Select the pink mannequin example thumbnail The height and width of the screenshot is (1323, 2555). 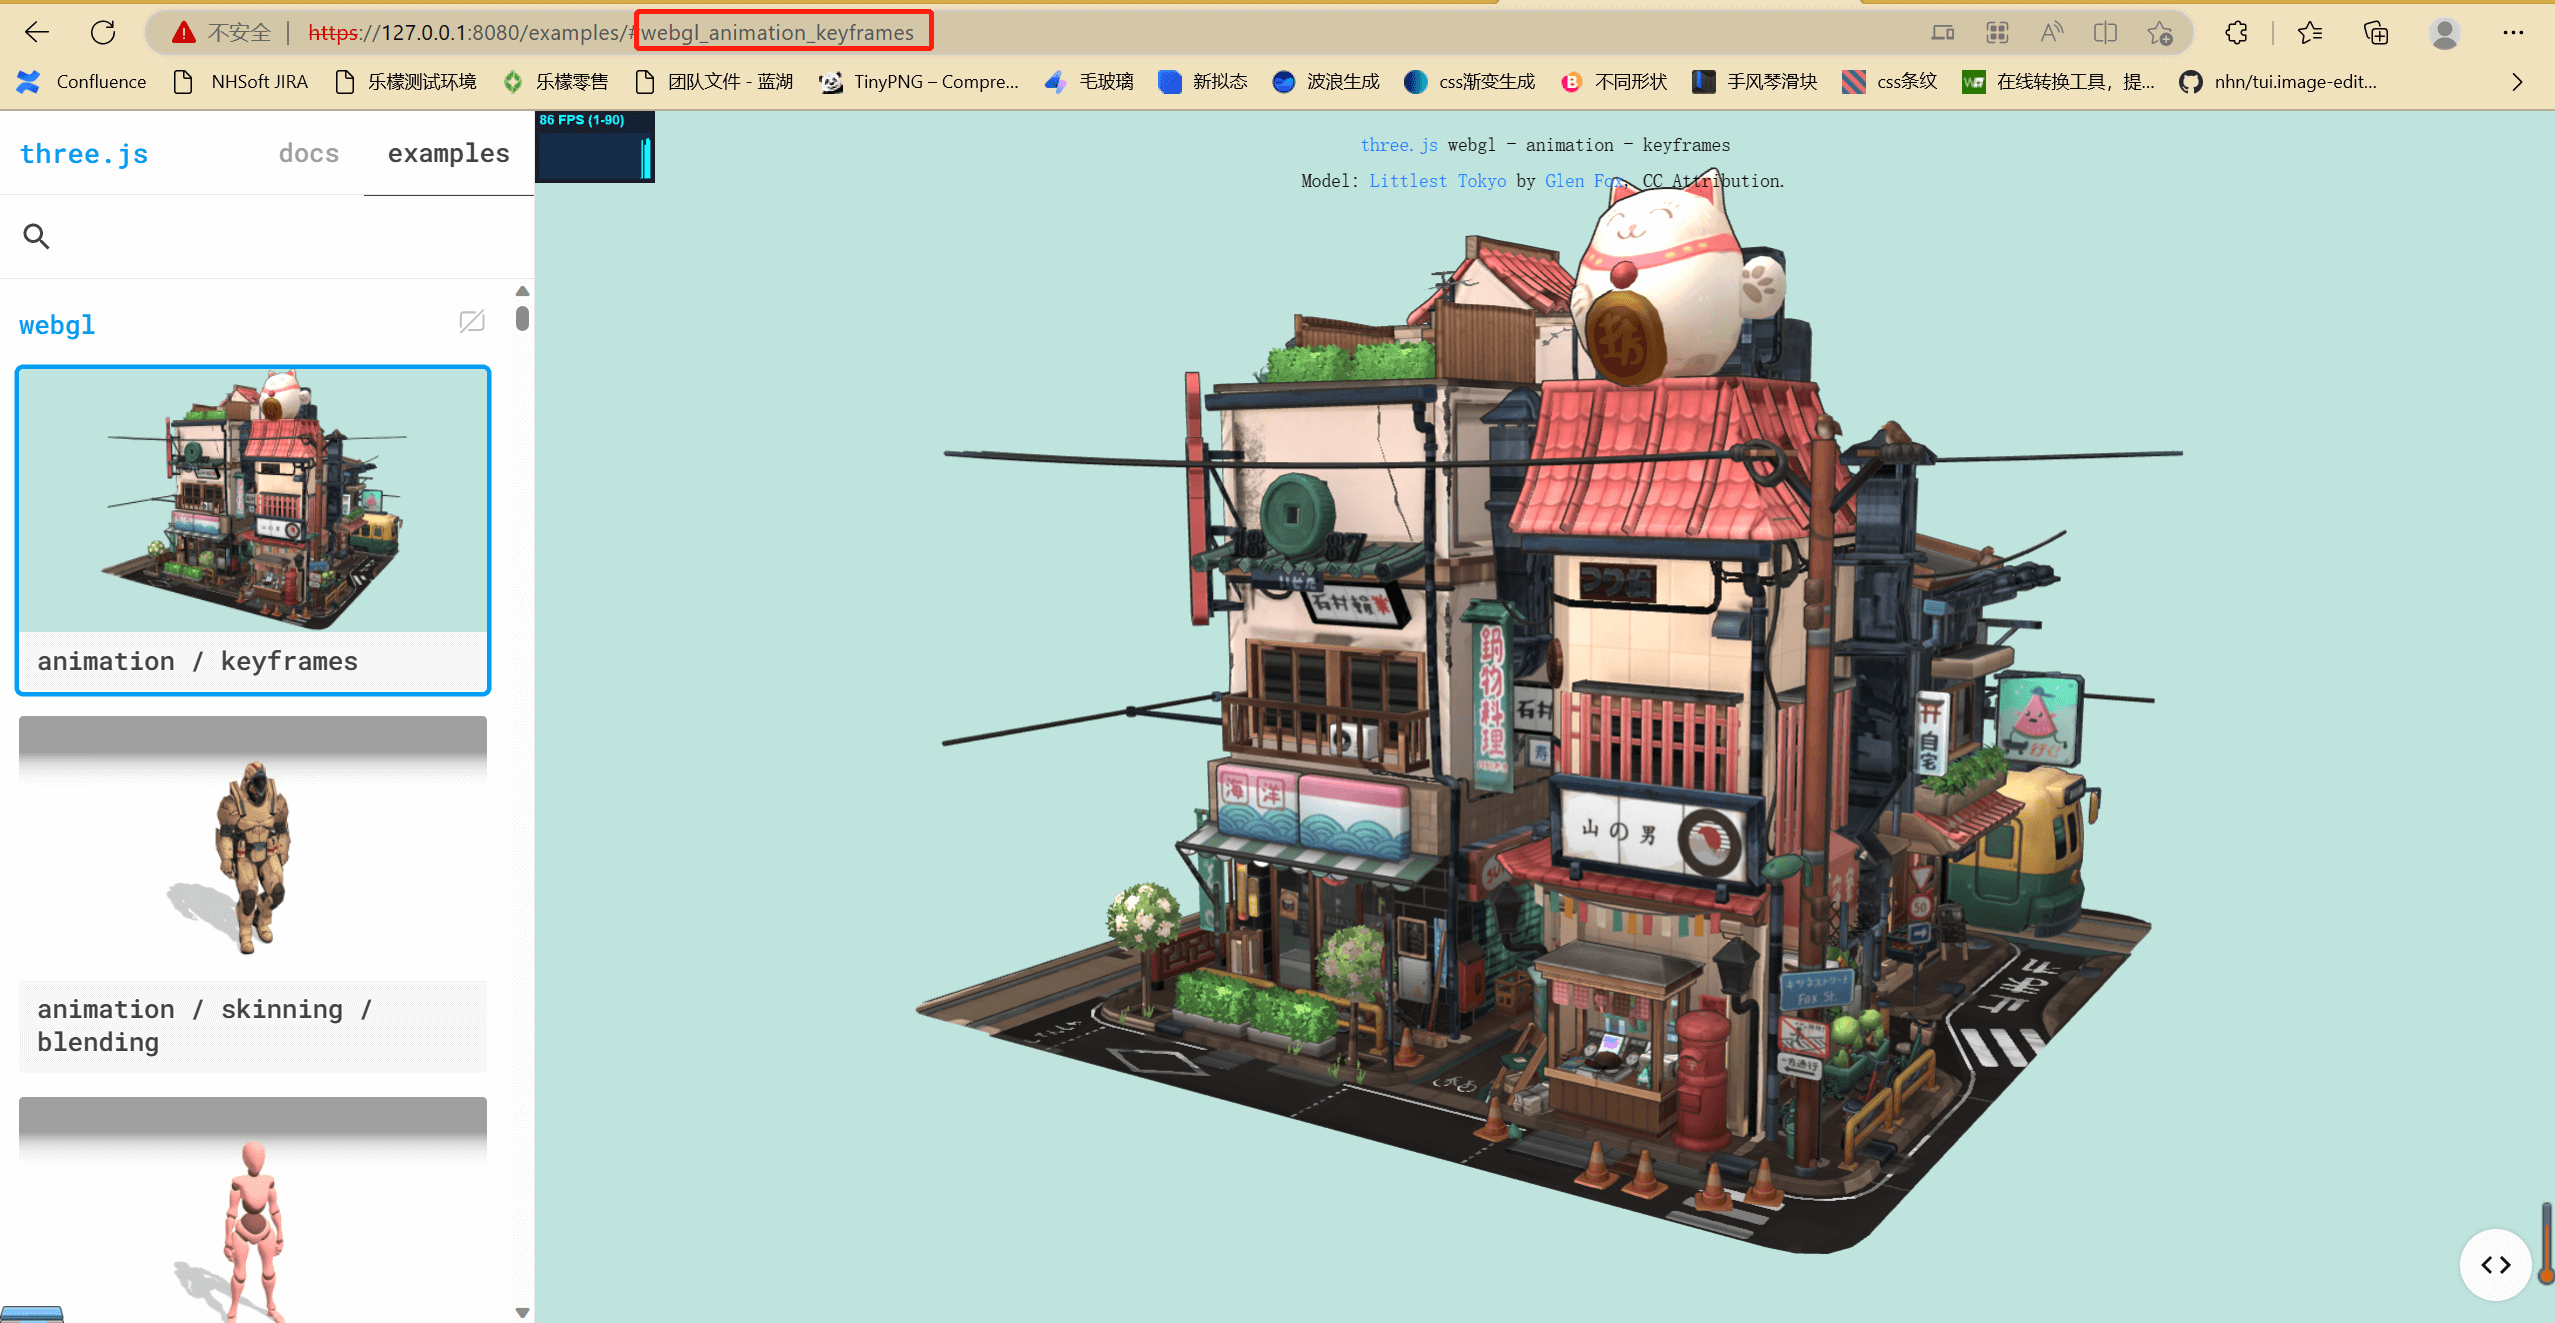253,1210
